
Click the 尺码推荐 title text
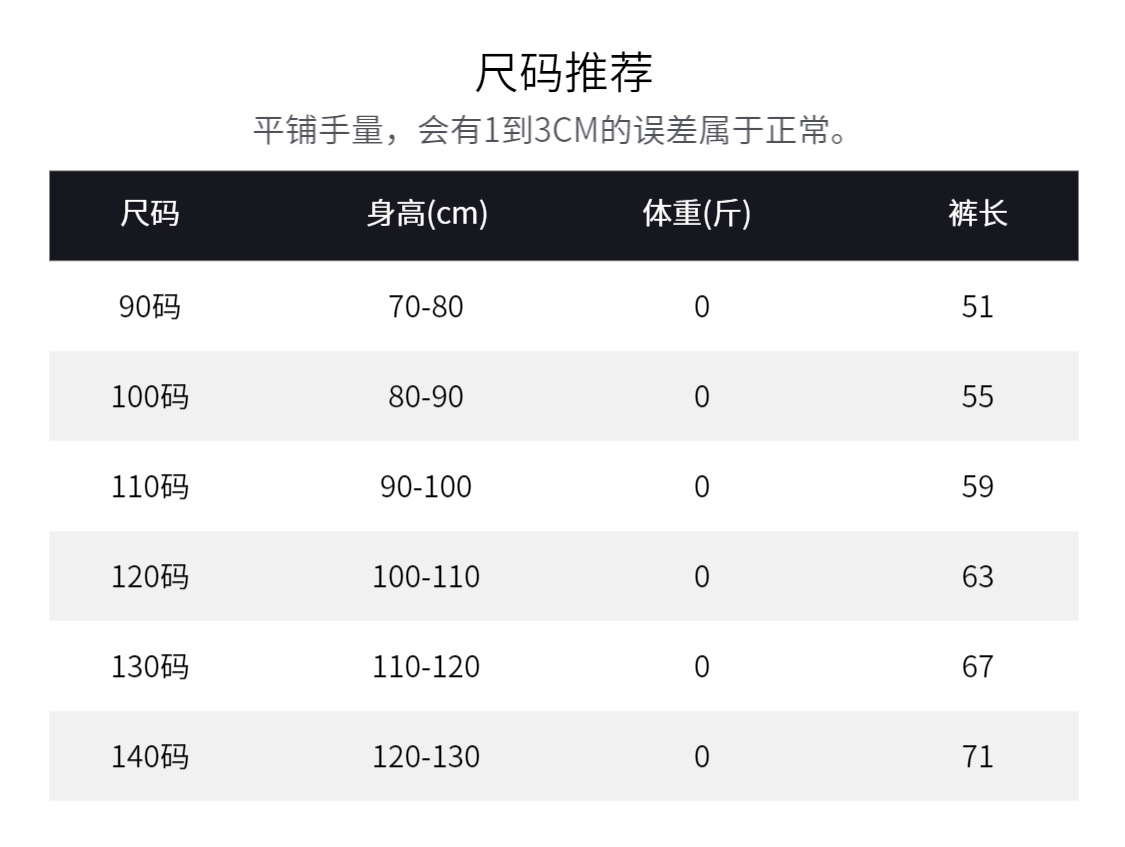(x=562, y=73)
